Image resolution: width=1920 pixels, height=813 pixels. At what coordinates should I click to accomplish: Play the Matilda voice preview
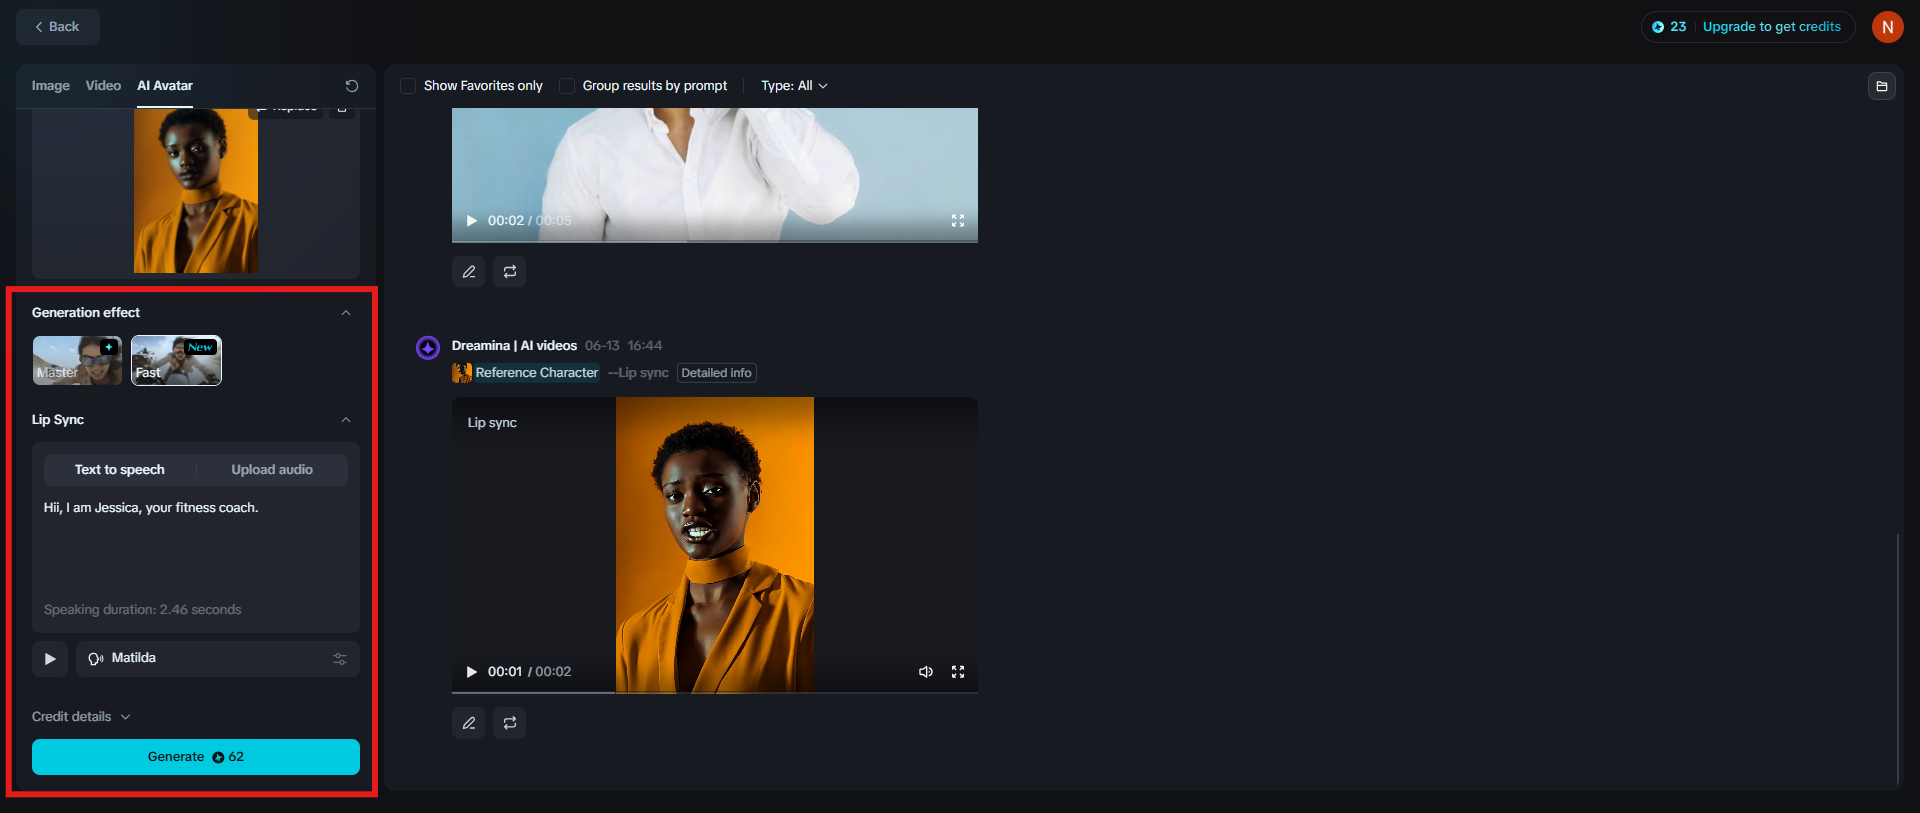tap(50, 659)
